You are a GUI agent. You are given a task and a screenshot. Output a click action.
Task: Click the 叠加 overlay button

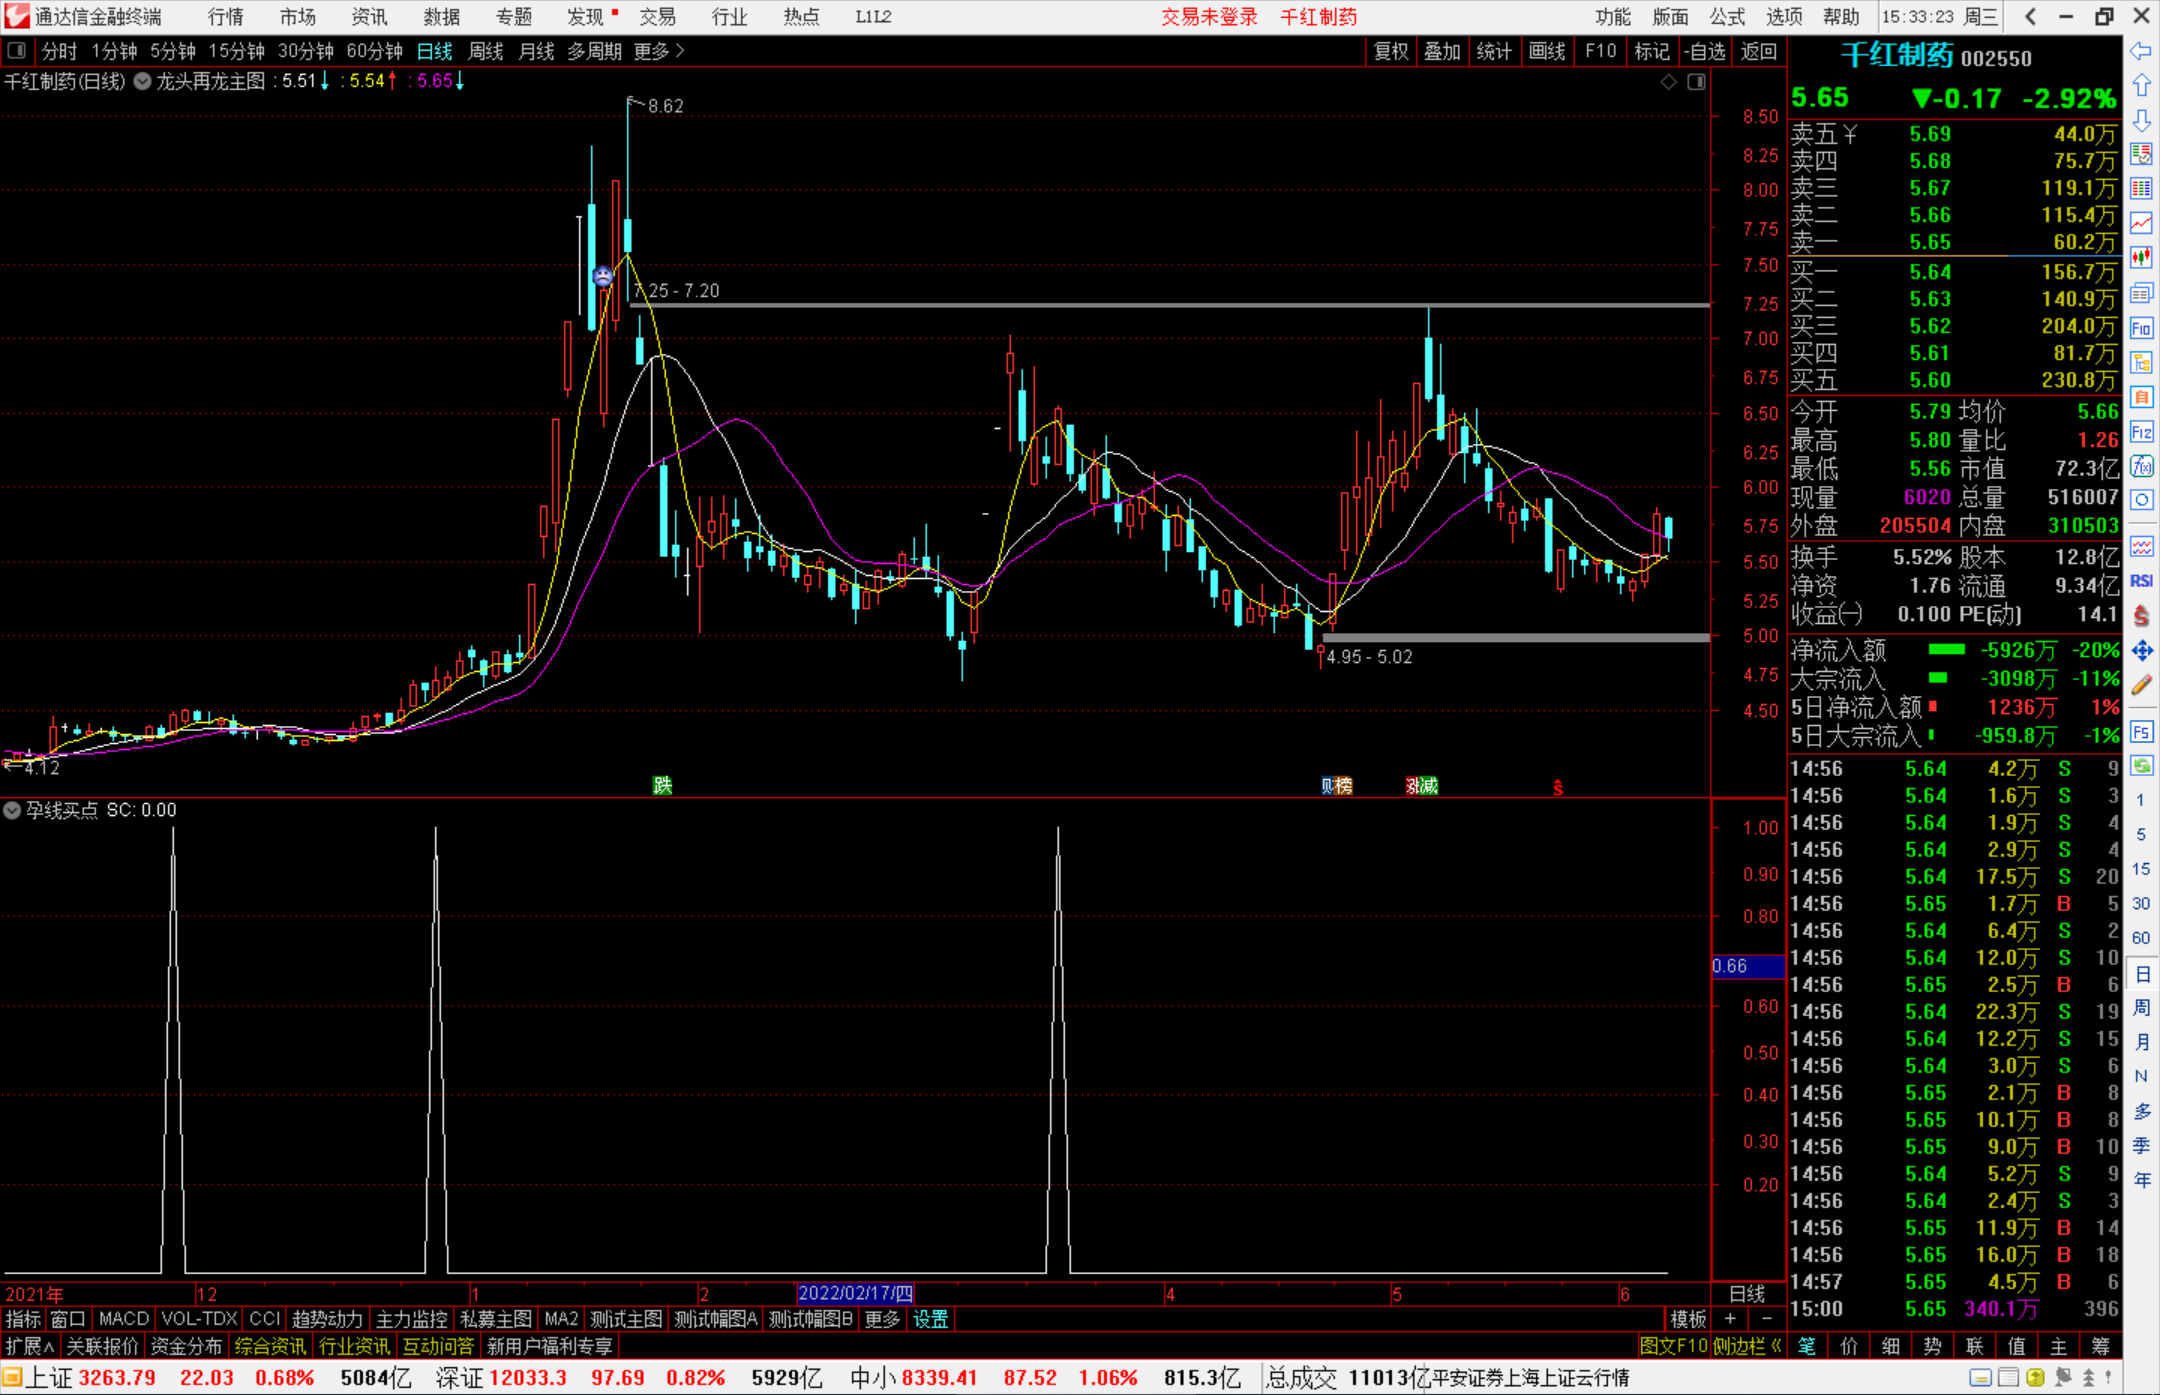click(x=1442, y=51)
